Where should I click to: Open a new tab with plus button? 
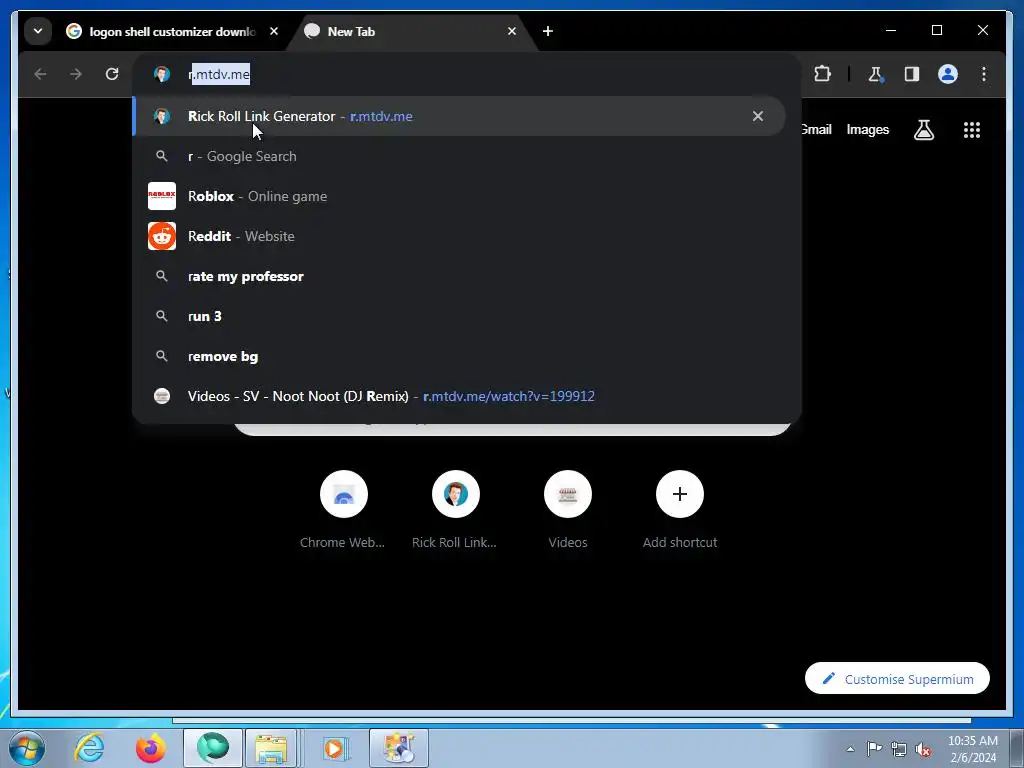pos(548,31)
